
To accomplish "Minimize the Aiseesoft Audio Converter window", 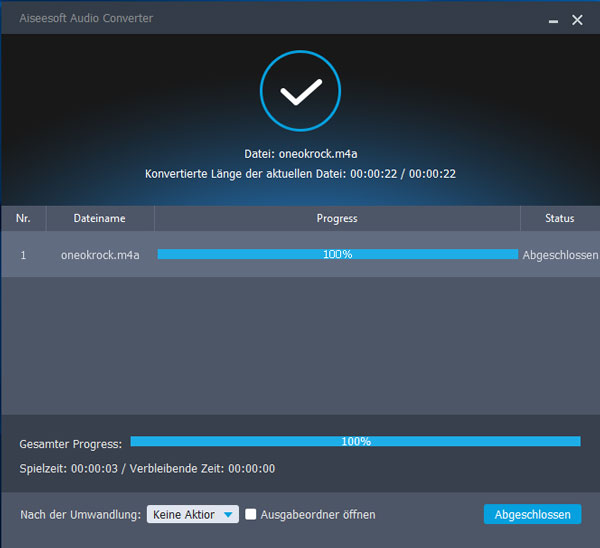I will click(x=554, y=20).
